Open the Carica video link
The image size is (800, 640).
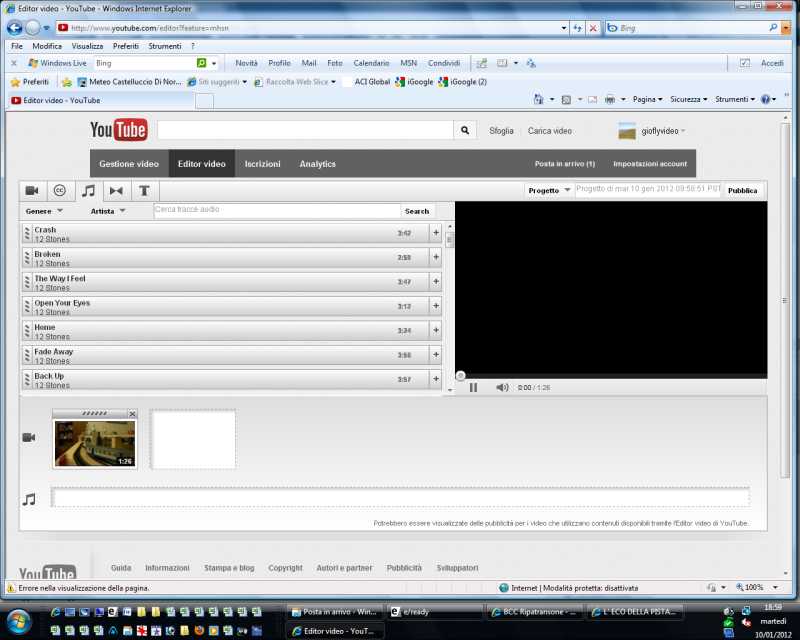click(x=549, y=131)
